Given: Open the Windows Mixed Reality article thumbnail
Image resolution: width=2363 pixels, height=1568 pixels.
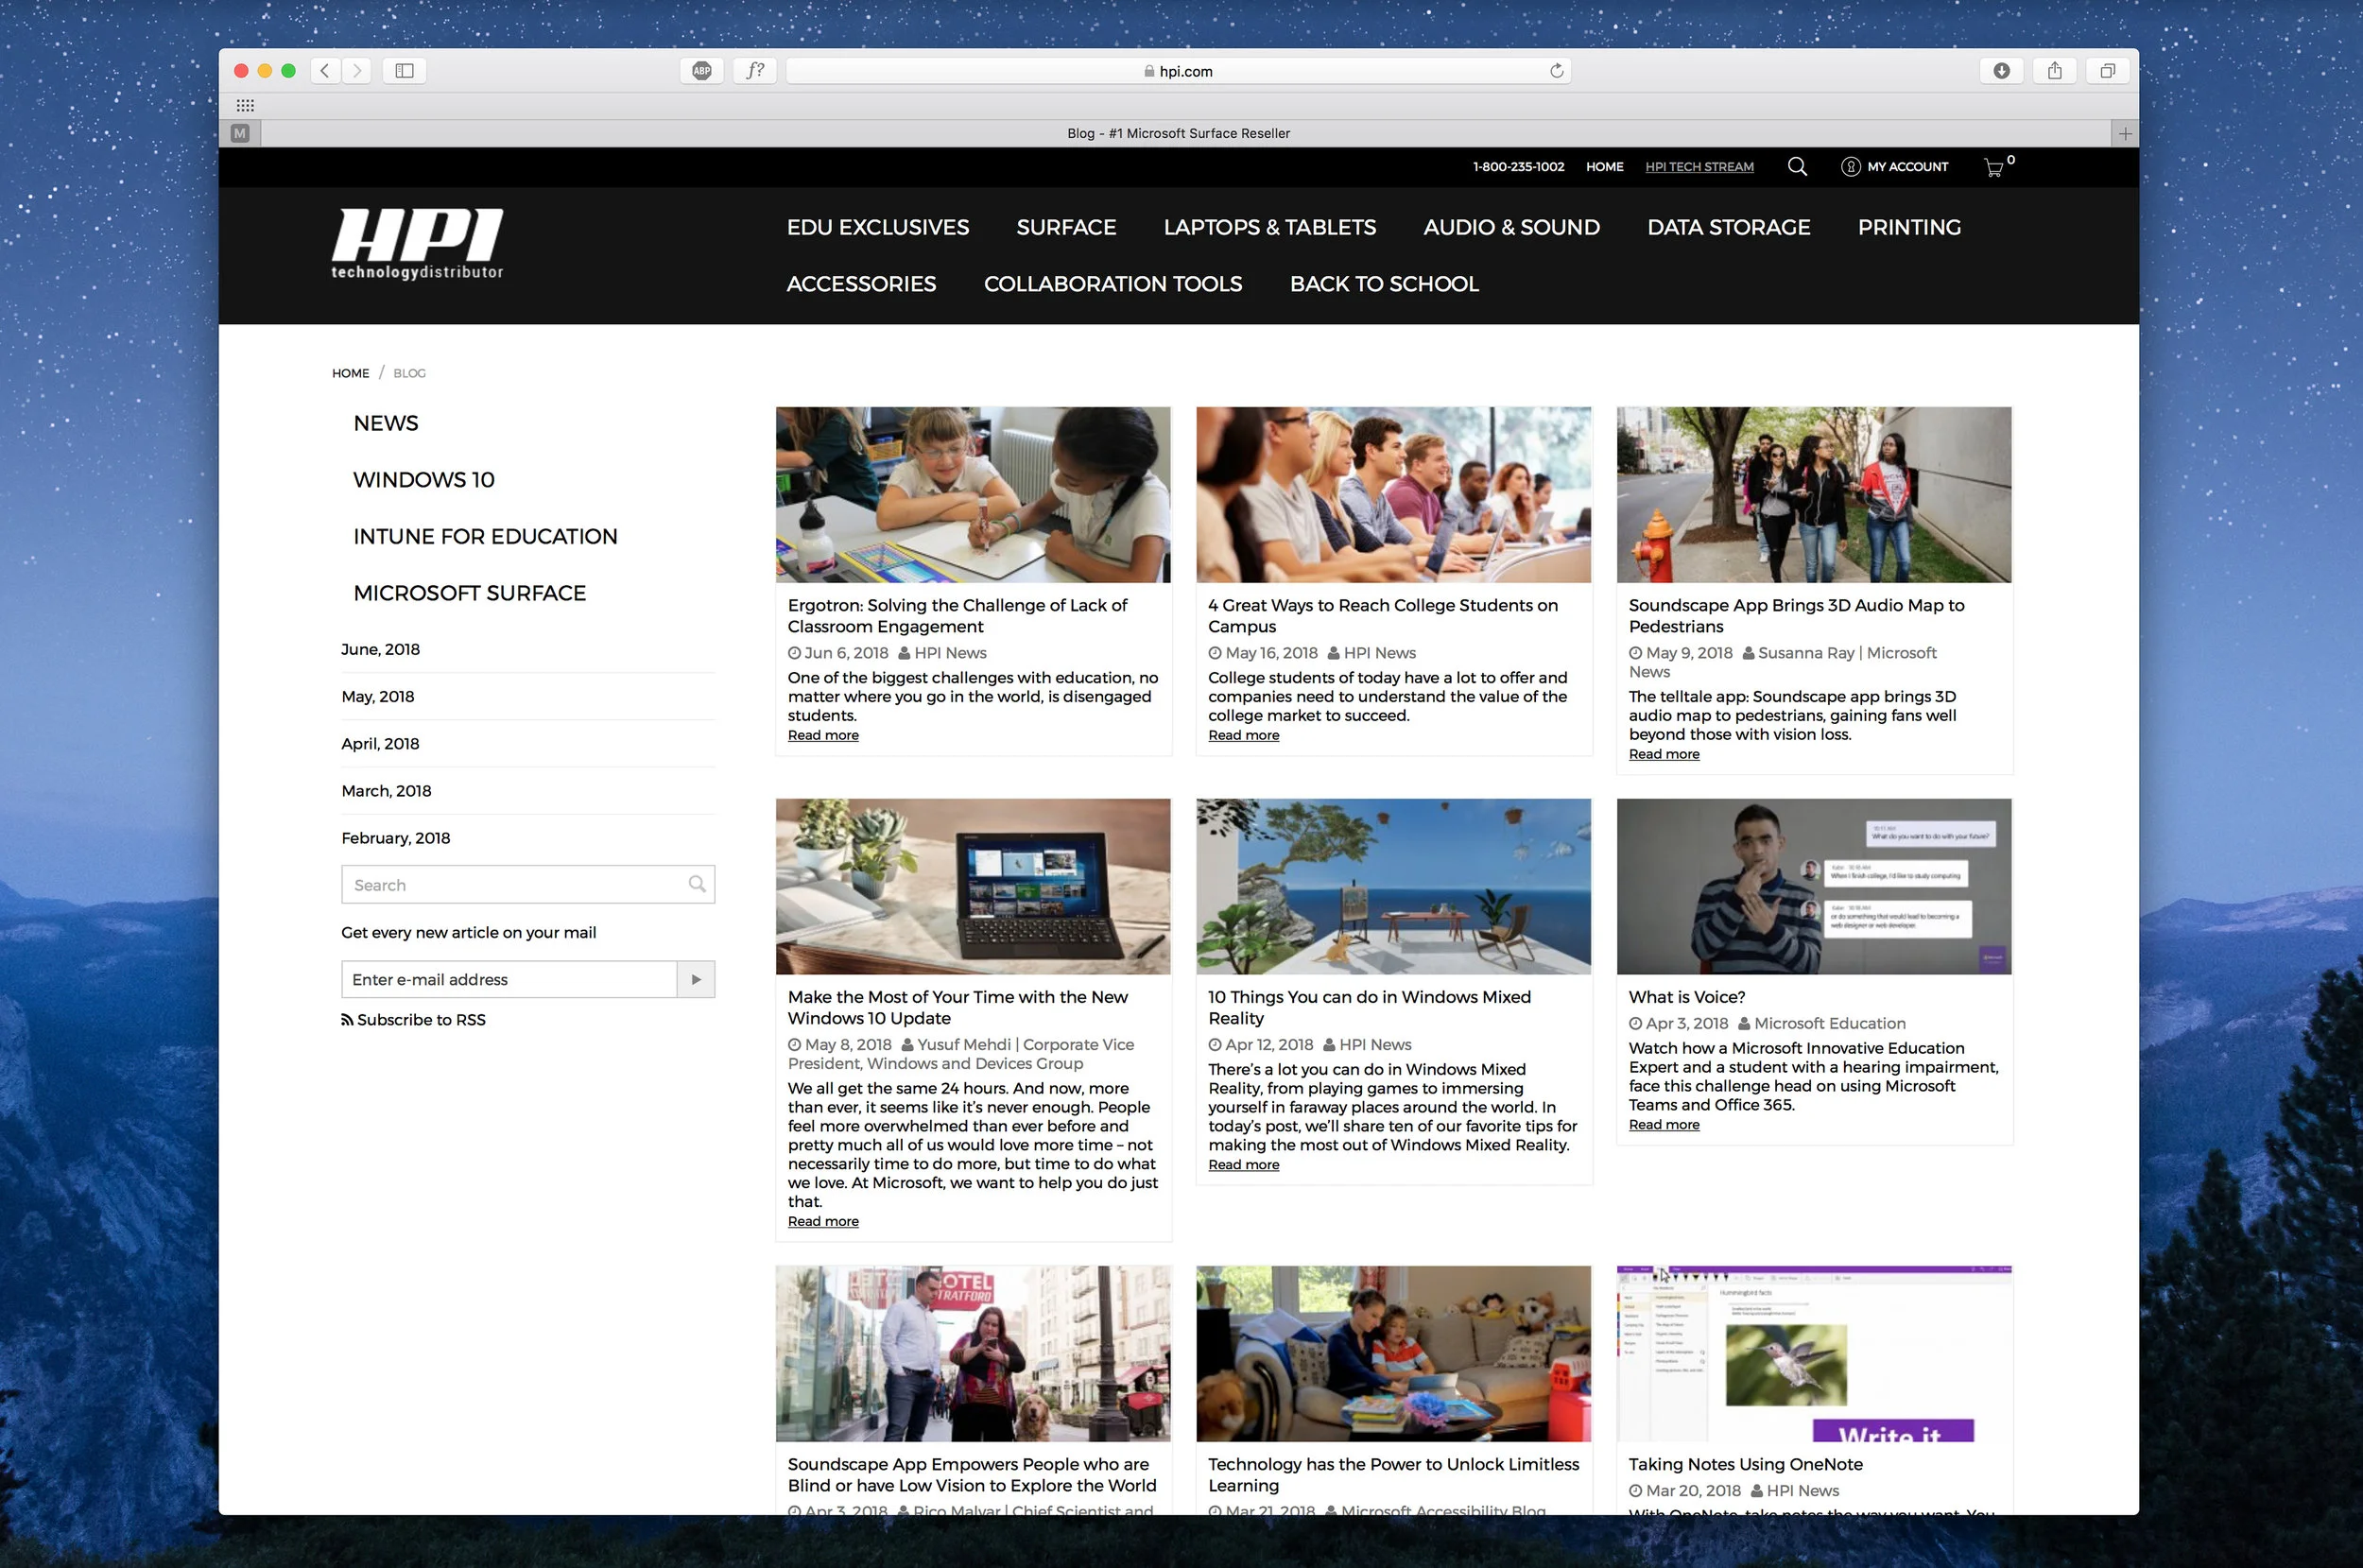Looking at the screenshot, I should click(1393, 886).
